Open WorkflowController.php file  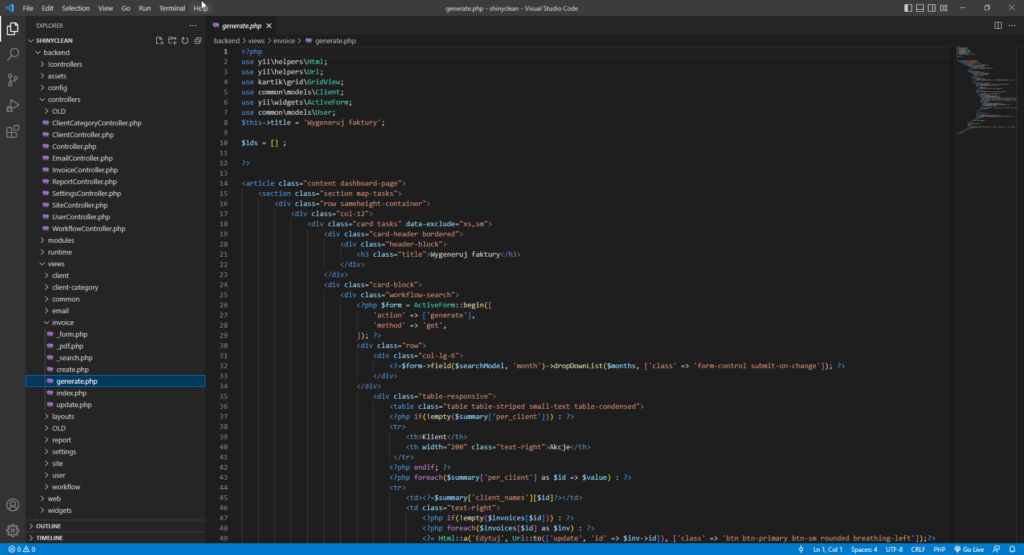pyautogui.click(x=89, y=229)
